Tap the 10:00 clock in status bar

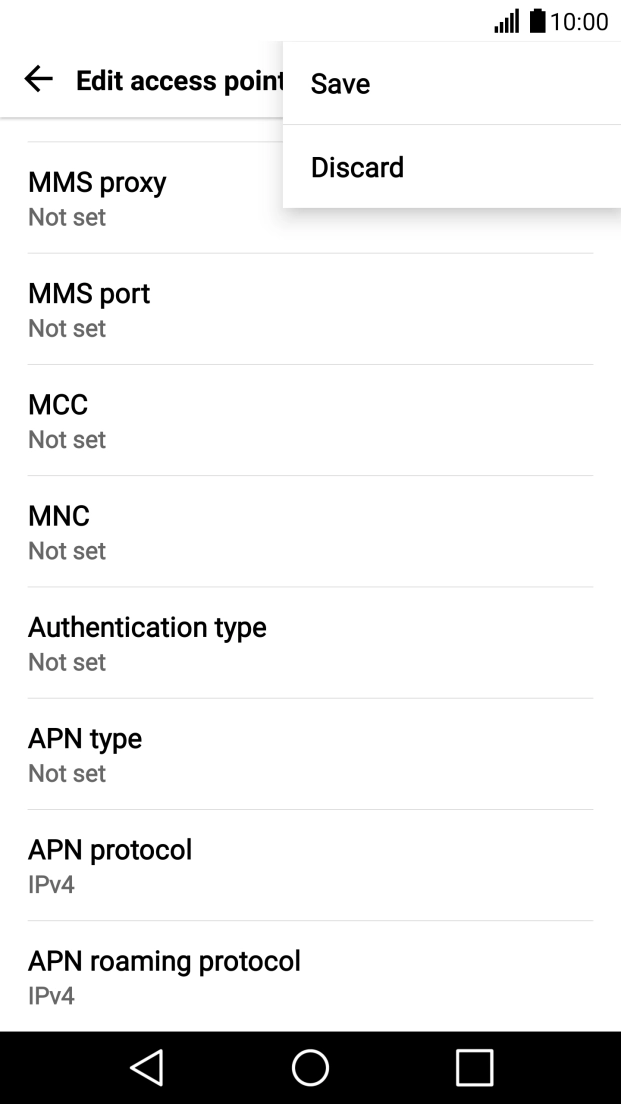click(579, 21)
